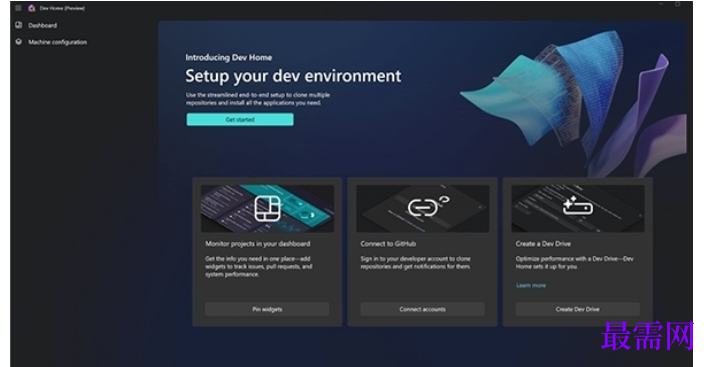Screen dimensions: 713x367
Task: Maximize the Dev Home window
Action: click(677, 4)
